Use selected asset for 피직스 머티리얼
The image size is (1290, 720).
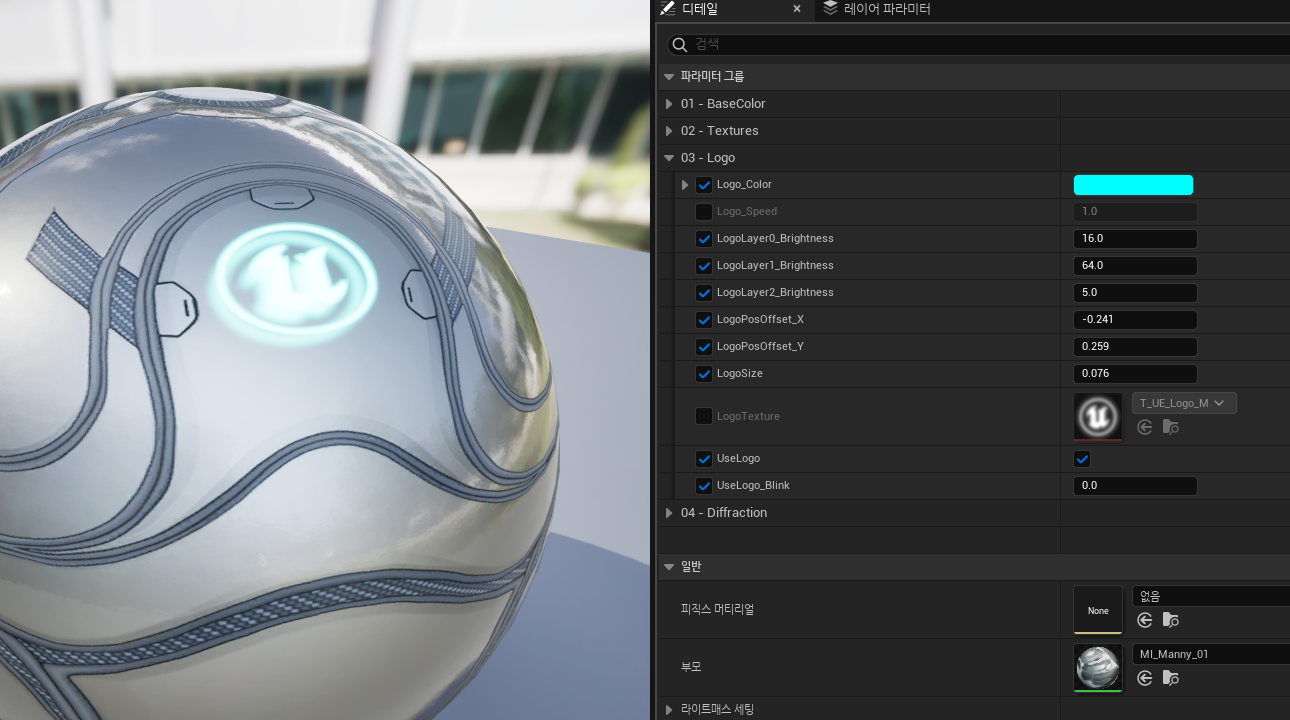1145,620
